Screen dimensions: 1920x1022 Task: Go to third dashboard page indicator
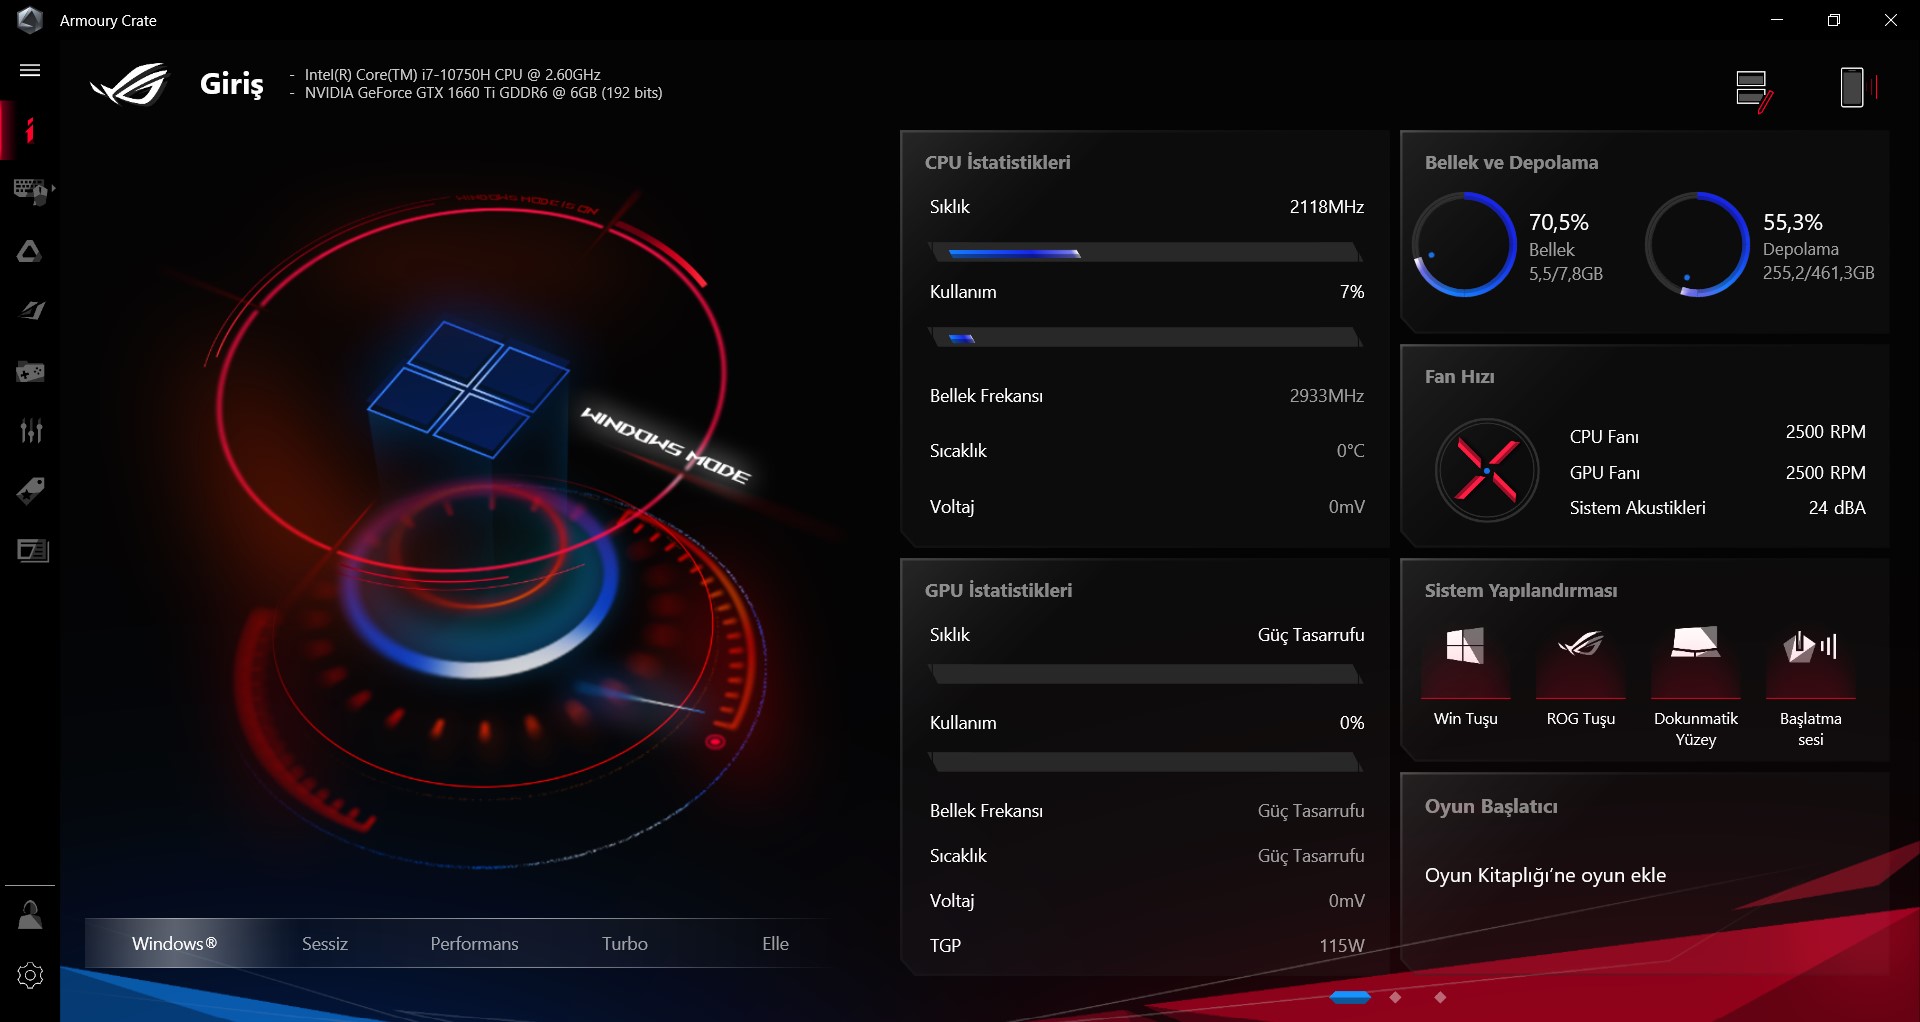1440,997
